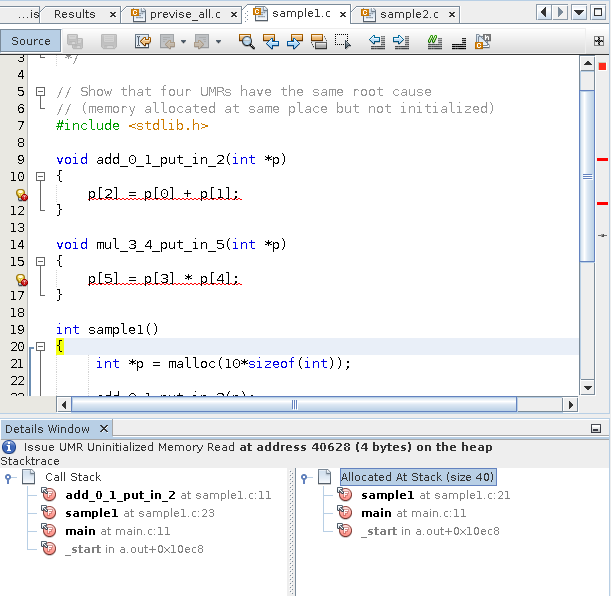Minimize the Details Window panel
Image resolution: width=611 pixels, height=596 pixels.
(595, 429)
